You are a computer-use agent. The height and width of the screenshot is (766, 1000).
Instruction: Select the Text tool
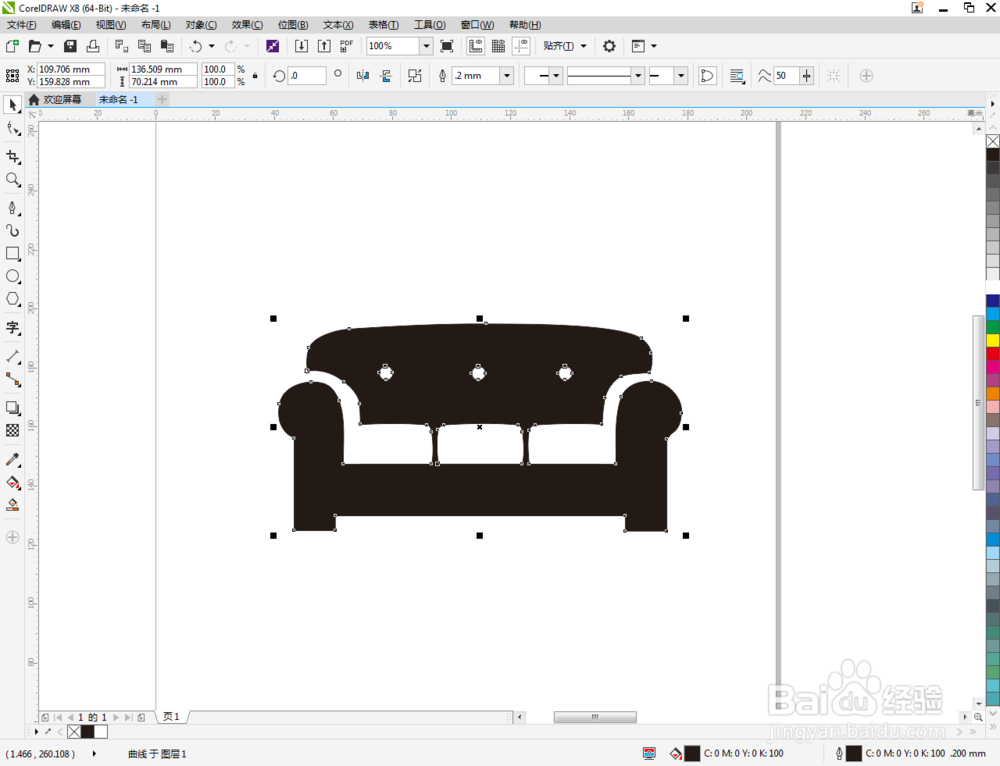pos(12,328)
